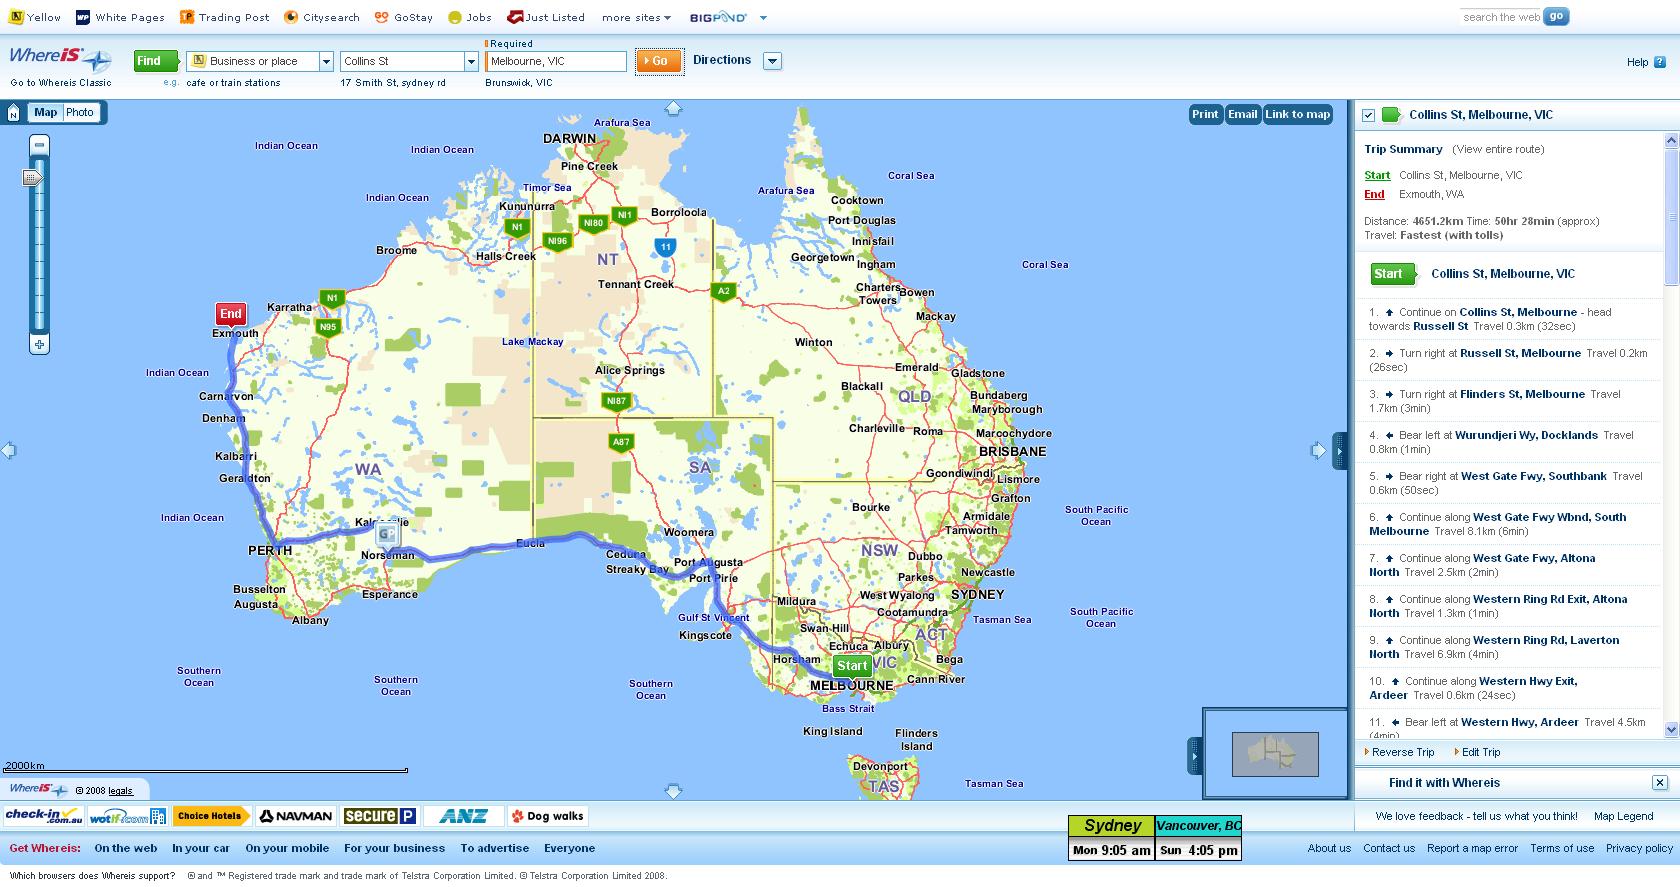
Task: Click the green Start flag in directions list
Action: pos(1393,274)
